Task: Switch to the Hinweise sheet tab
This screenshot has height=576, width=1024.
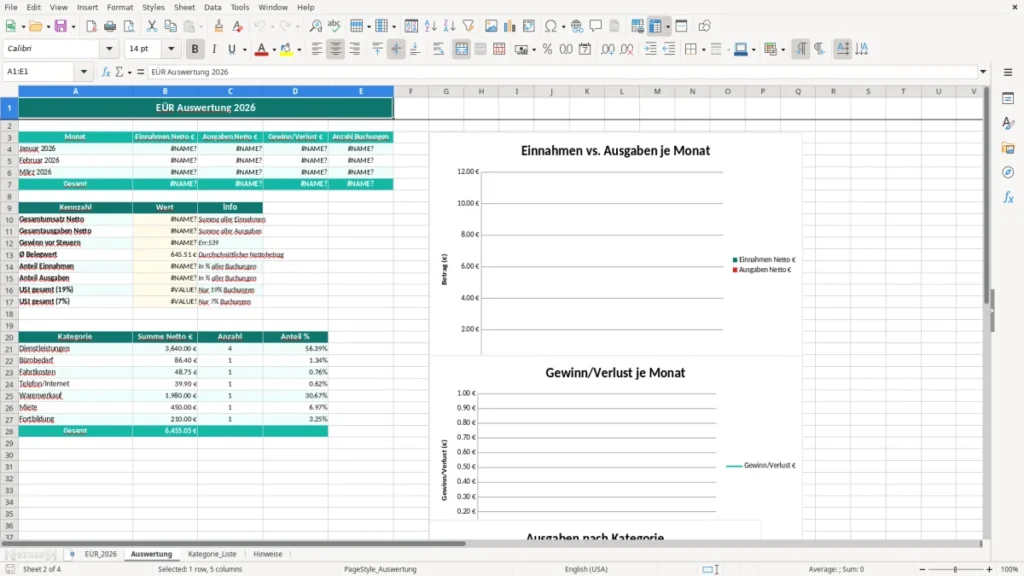Action: click(268, 554)
